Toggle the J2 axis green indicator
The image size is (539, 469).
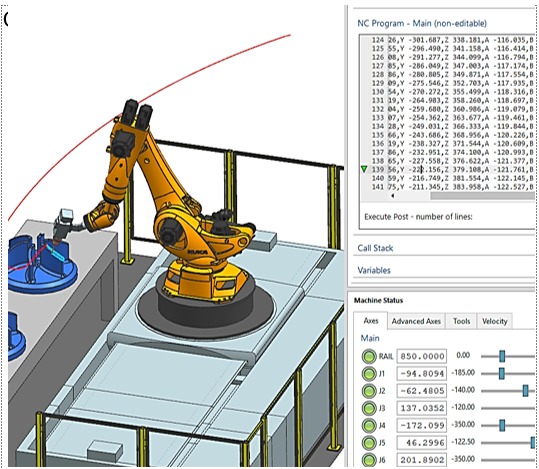click(x=369, y=391)
